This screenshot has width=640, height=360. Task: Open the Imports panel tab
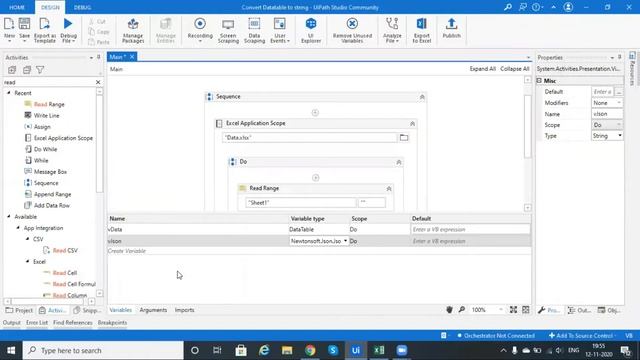point(184,310)
